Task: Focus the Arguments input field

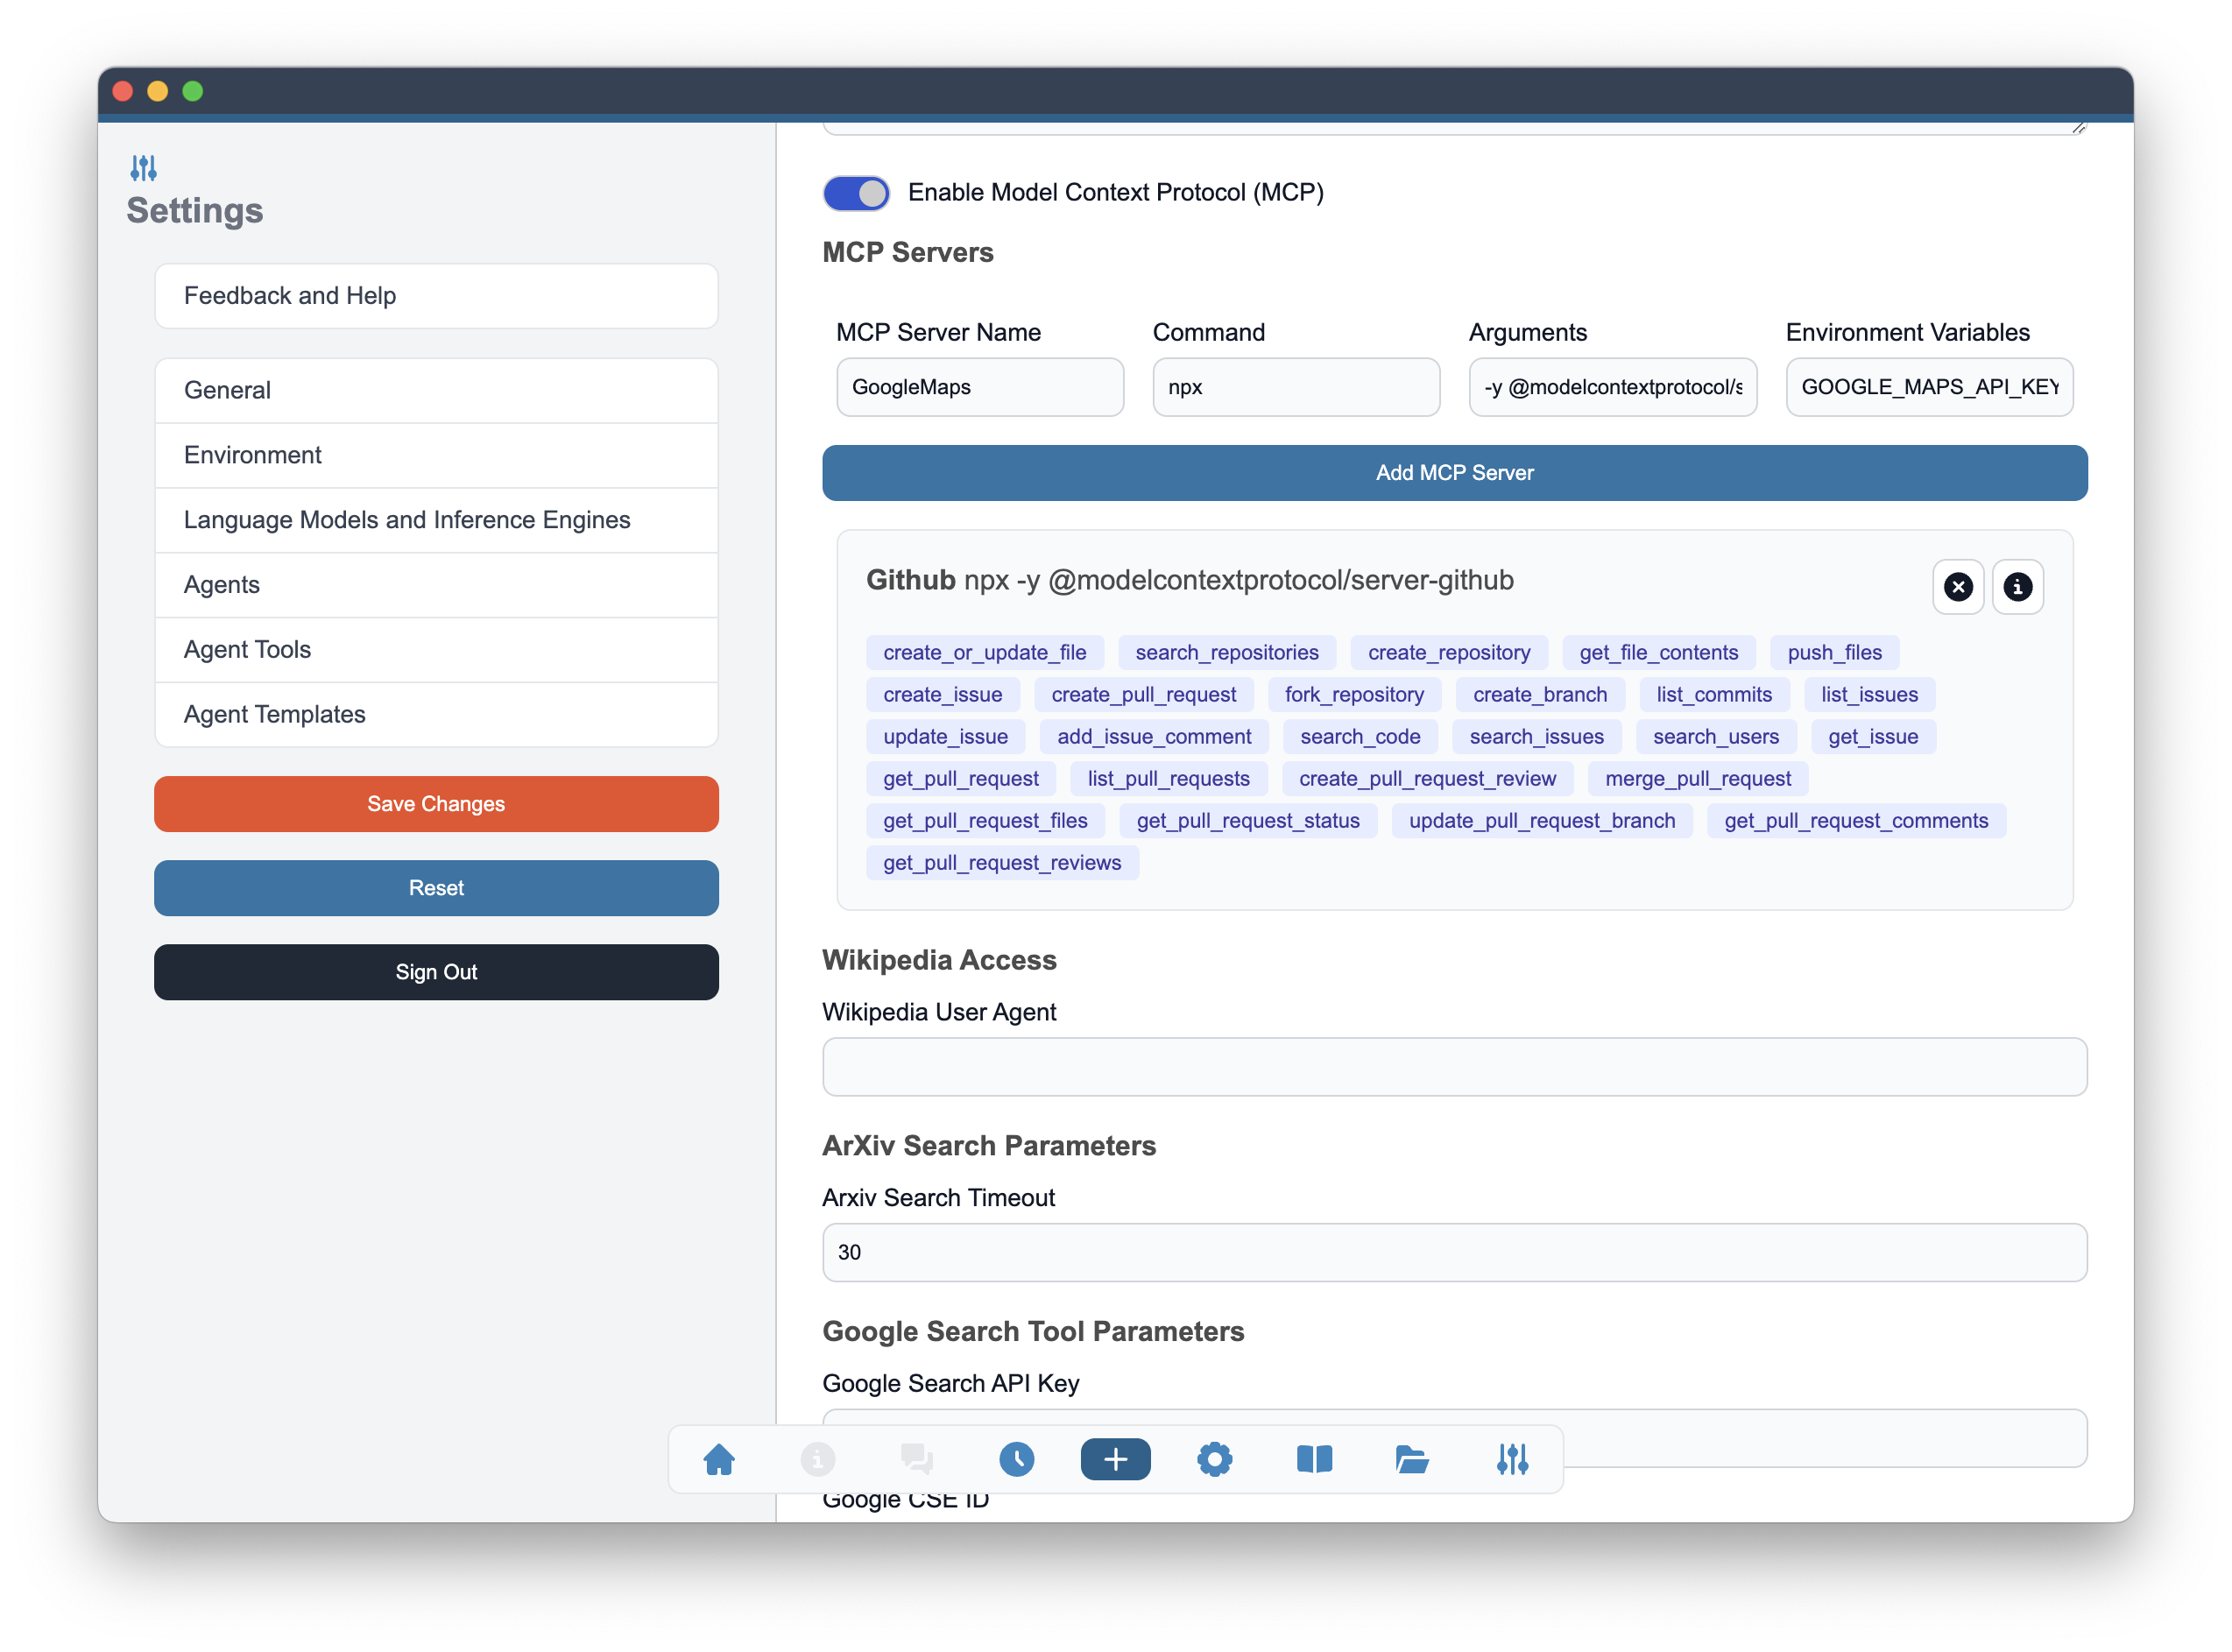Action: [1612, 387]
